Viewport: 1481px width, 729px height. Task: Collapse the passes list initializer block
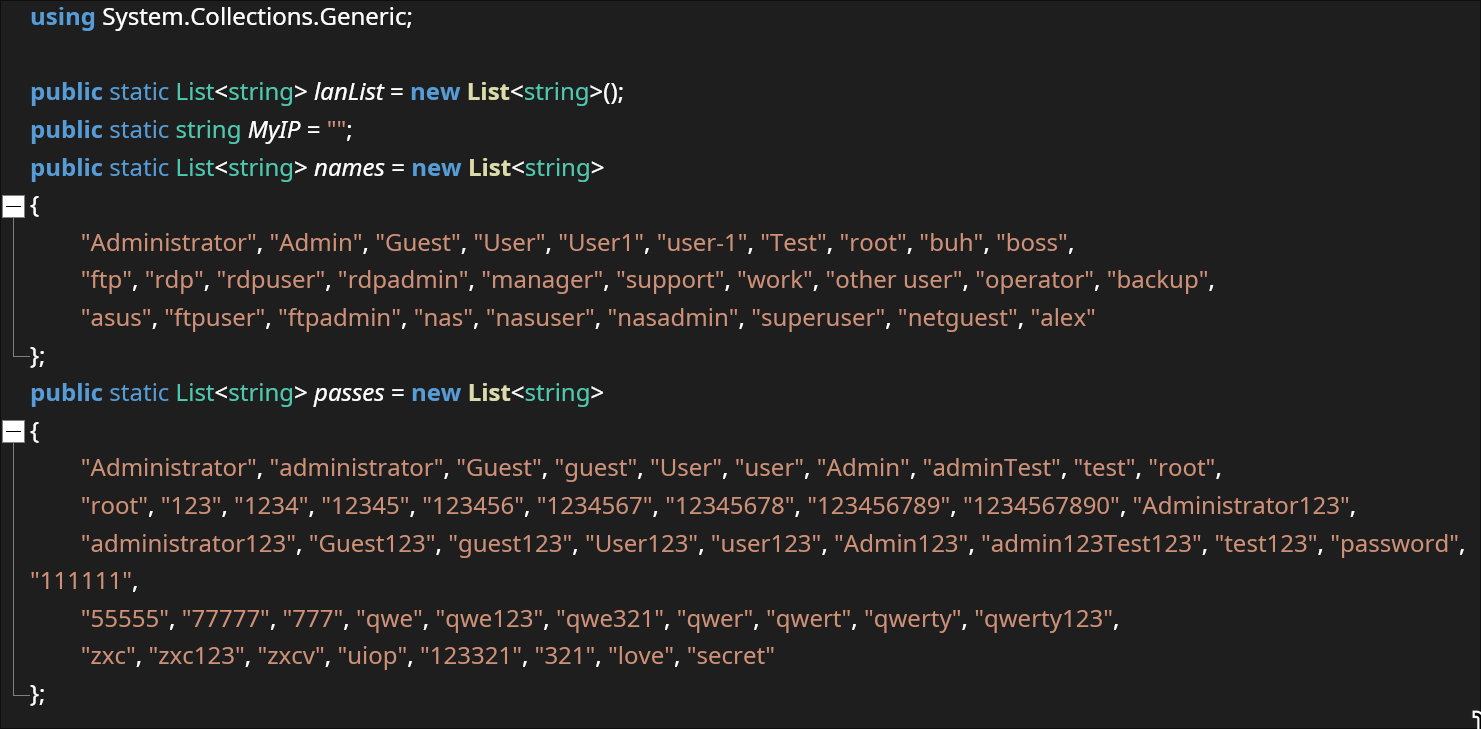(13, 431)
